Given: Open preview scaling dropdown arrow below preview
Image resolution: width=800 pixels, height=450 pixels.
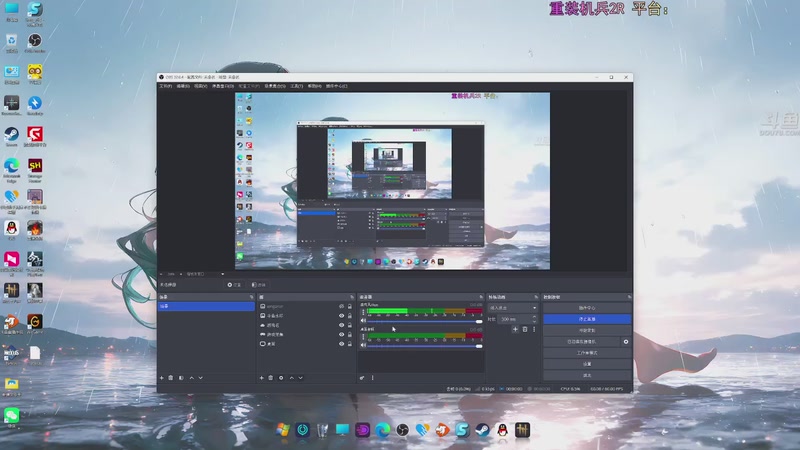Looking at the screenshot, I should click(222, 274).
